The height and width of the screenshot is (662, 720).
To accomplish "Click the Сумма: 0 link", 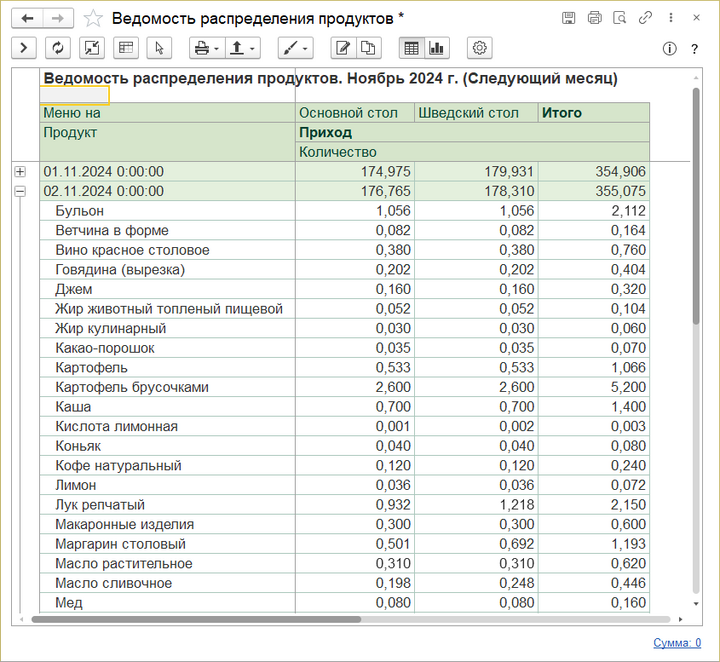I will (677, 643).
